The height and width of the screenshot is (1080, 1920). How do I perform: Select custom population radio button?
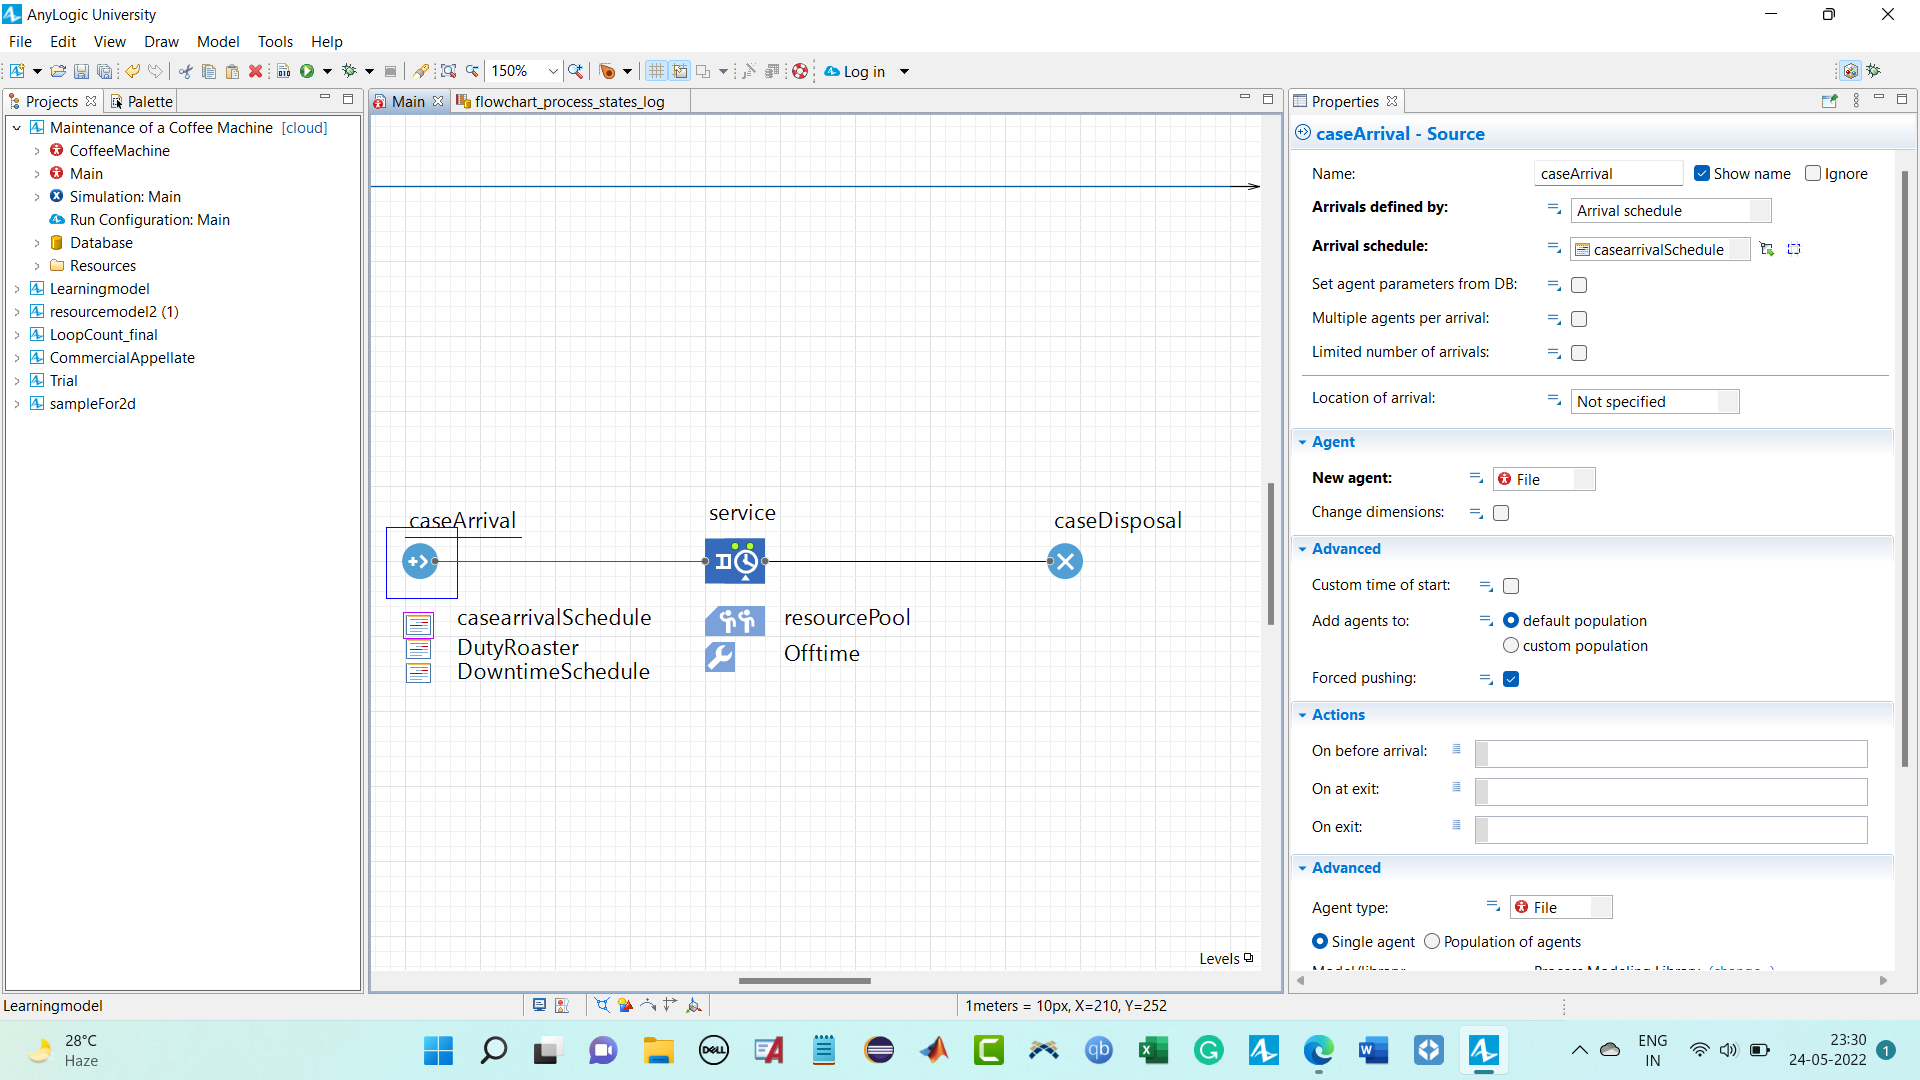1511,646
